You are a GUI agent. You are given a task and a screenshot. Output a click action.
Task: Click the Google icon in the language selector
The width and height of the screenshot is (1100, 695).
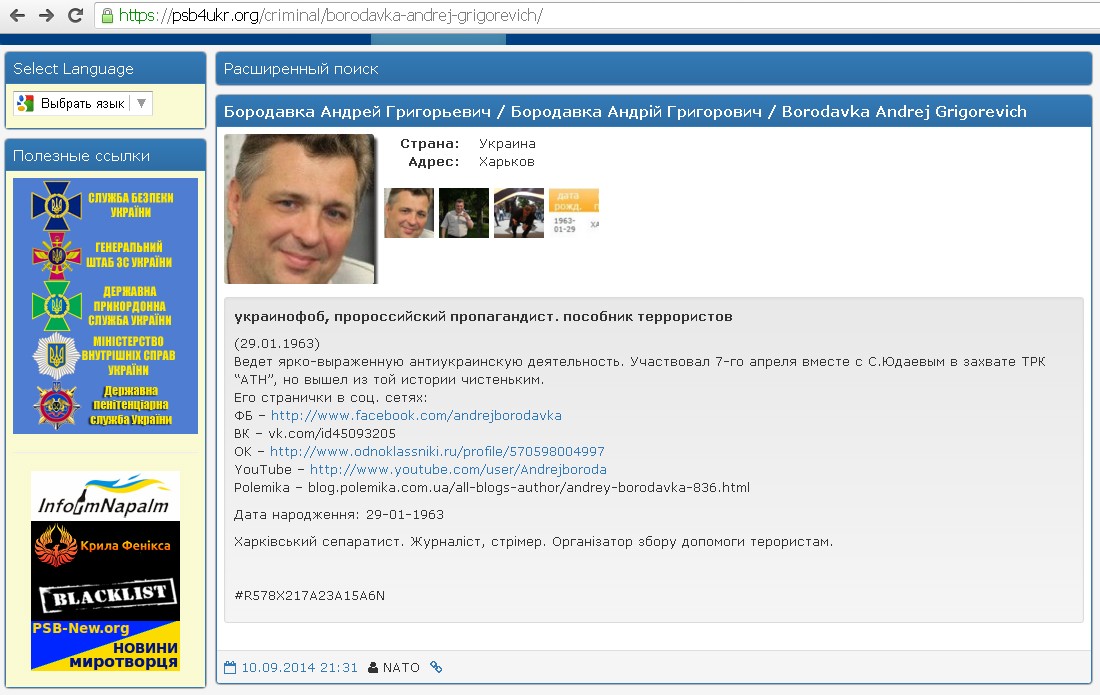pyautogui.click(x=26, y=103)
